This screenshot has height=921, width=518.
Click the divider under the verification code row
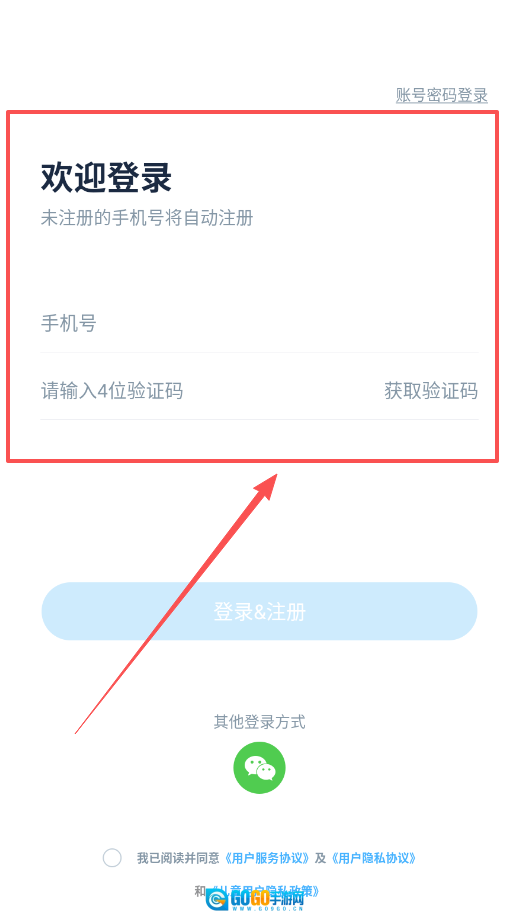point(259,419)
